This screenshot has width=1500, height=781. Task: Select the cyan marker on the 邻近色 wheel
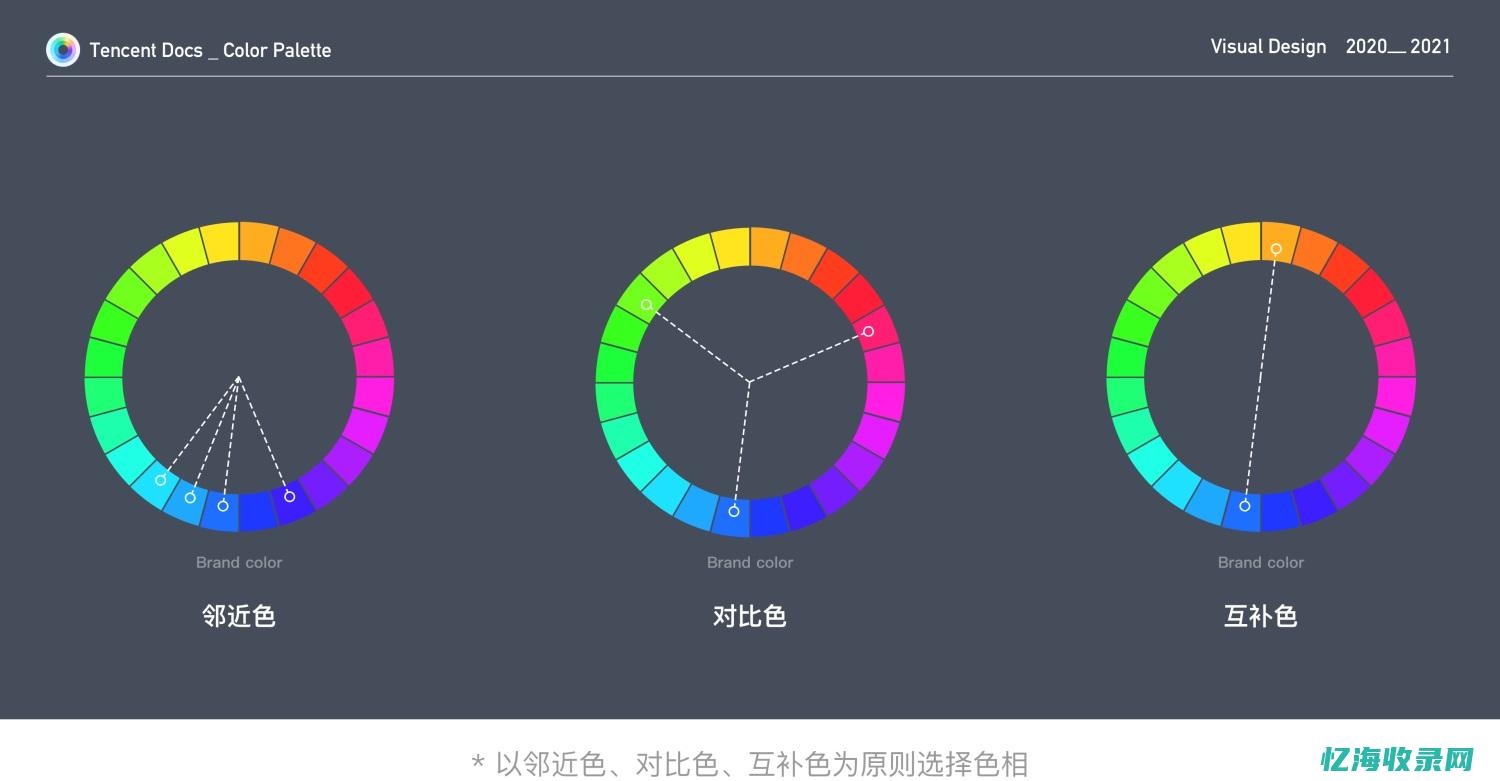click(160, 480)
